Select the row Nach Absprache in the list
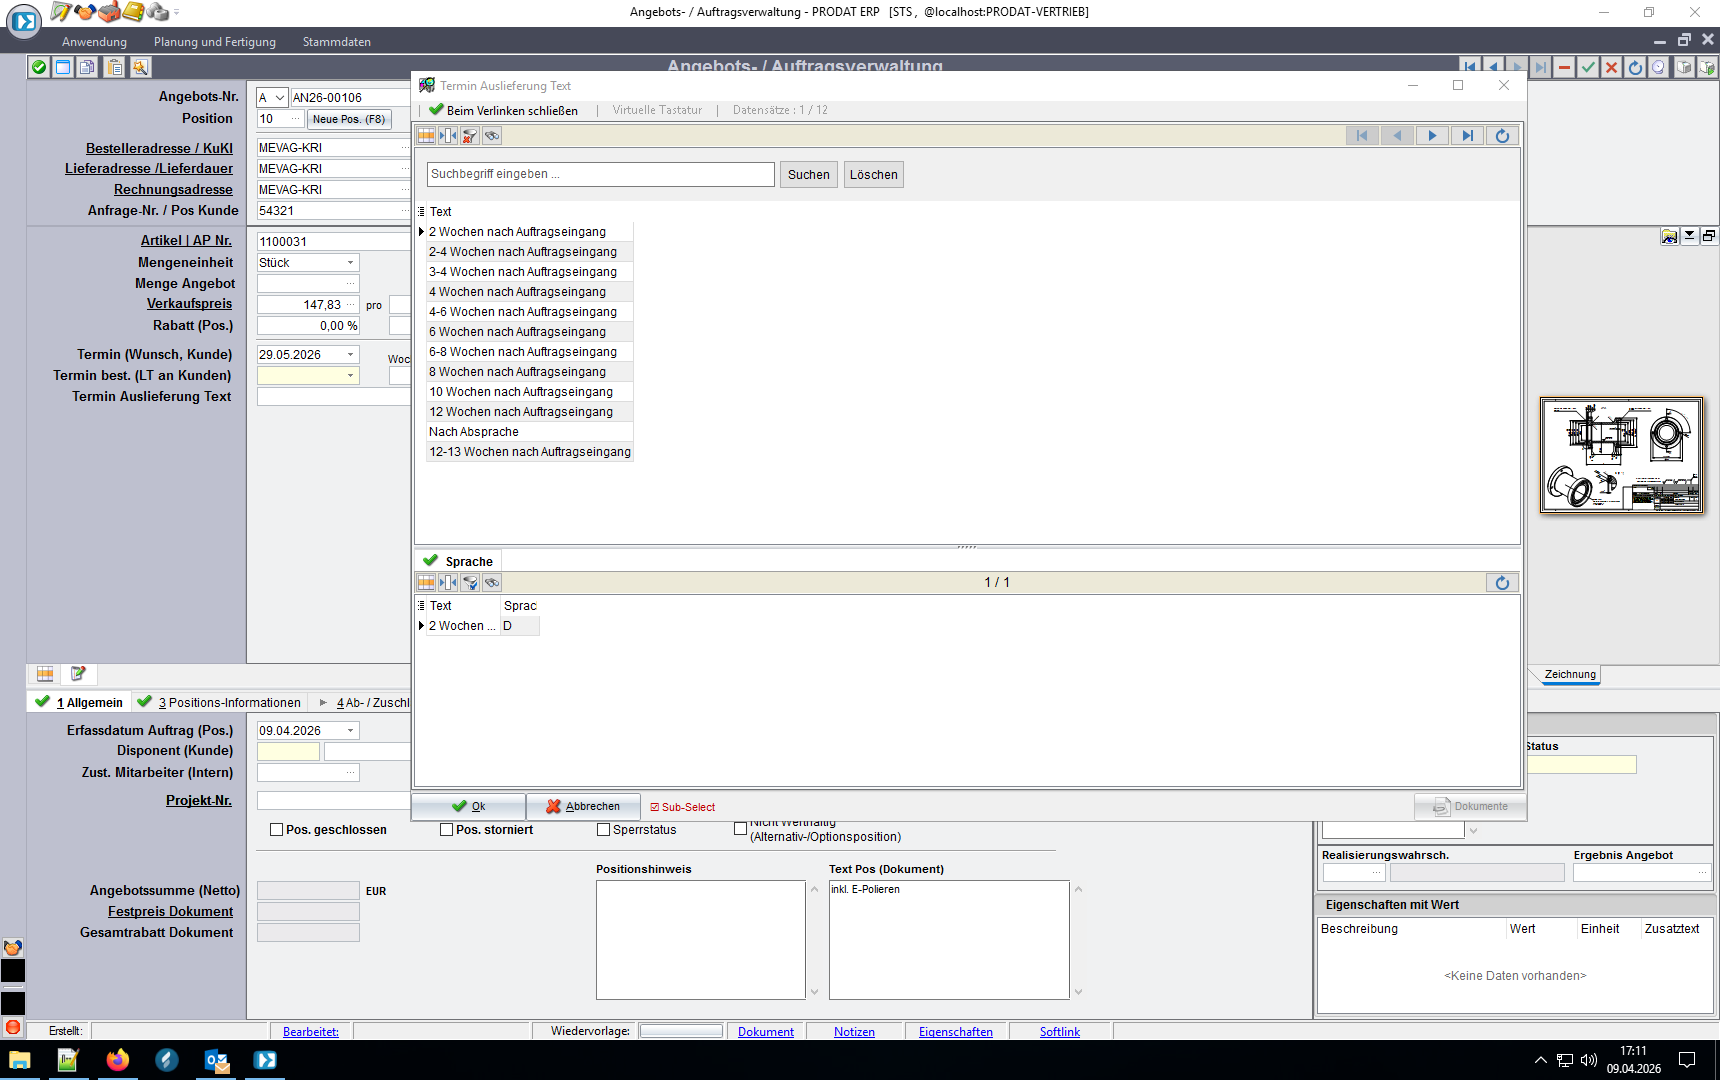 point(529,432)
